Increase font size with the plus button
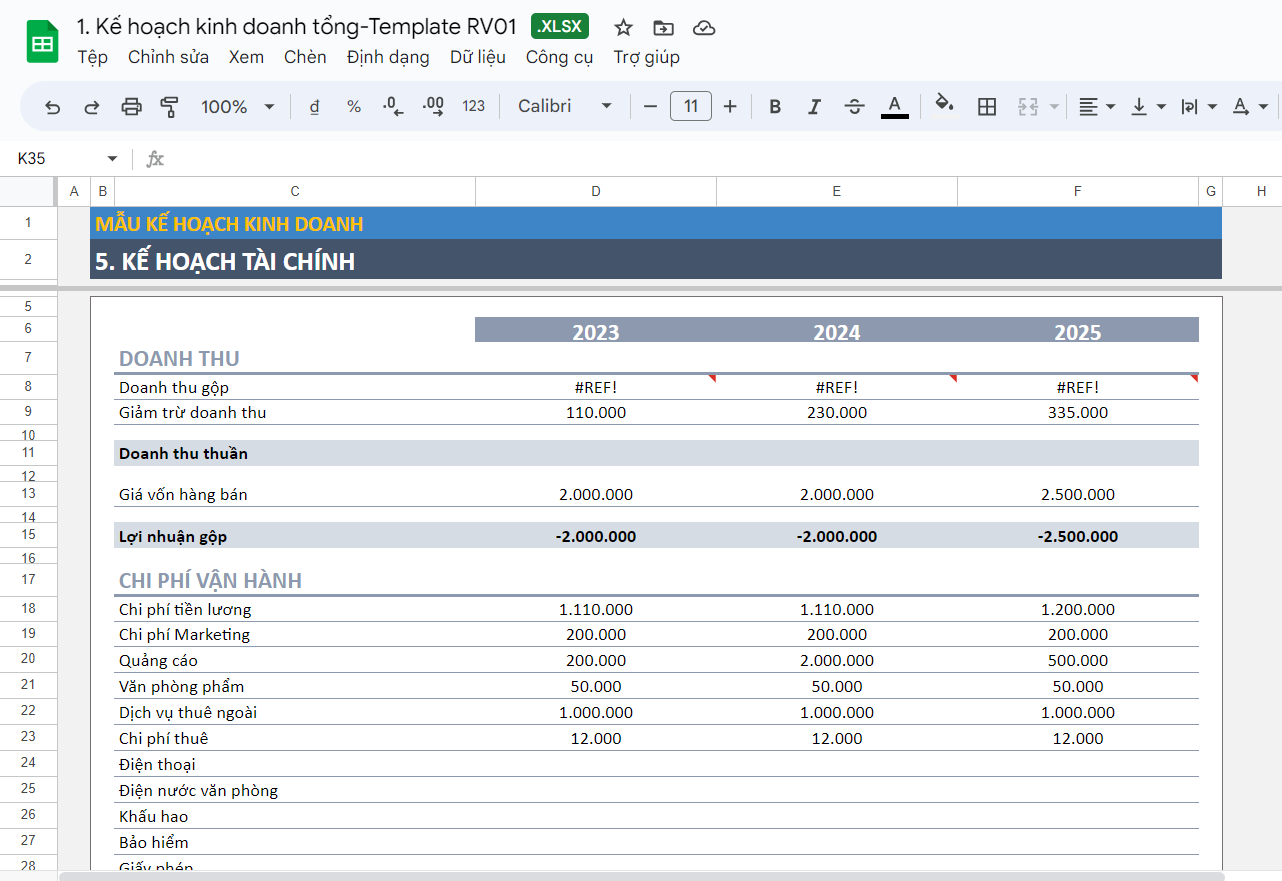 click(x=730, y=106)
